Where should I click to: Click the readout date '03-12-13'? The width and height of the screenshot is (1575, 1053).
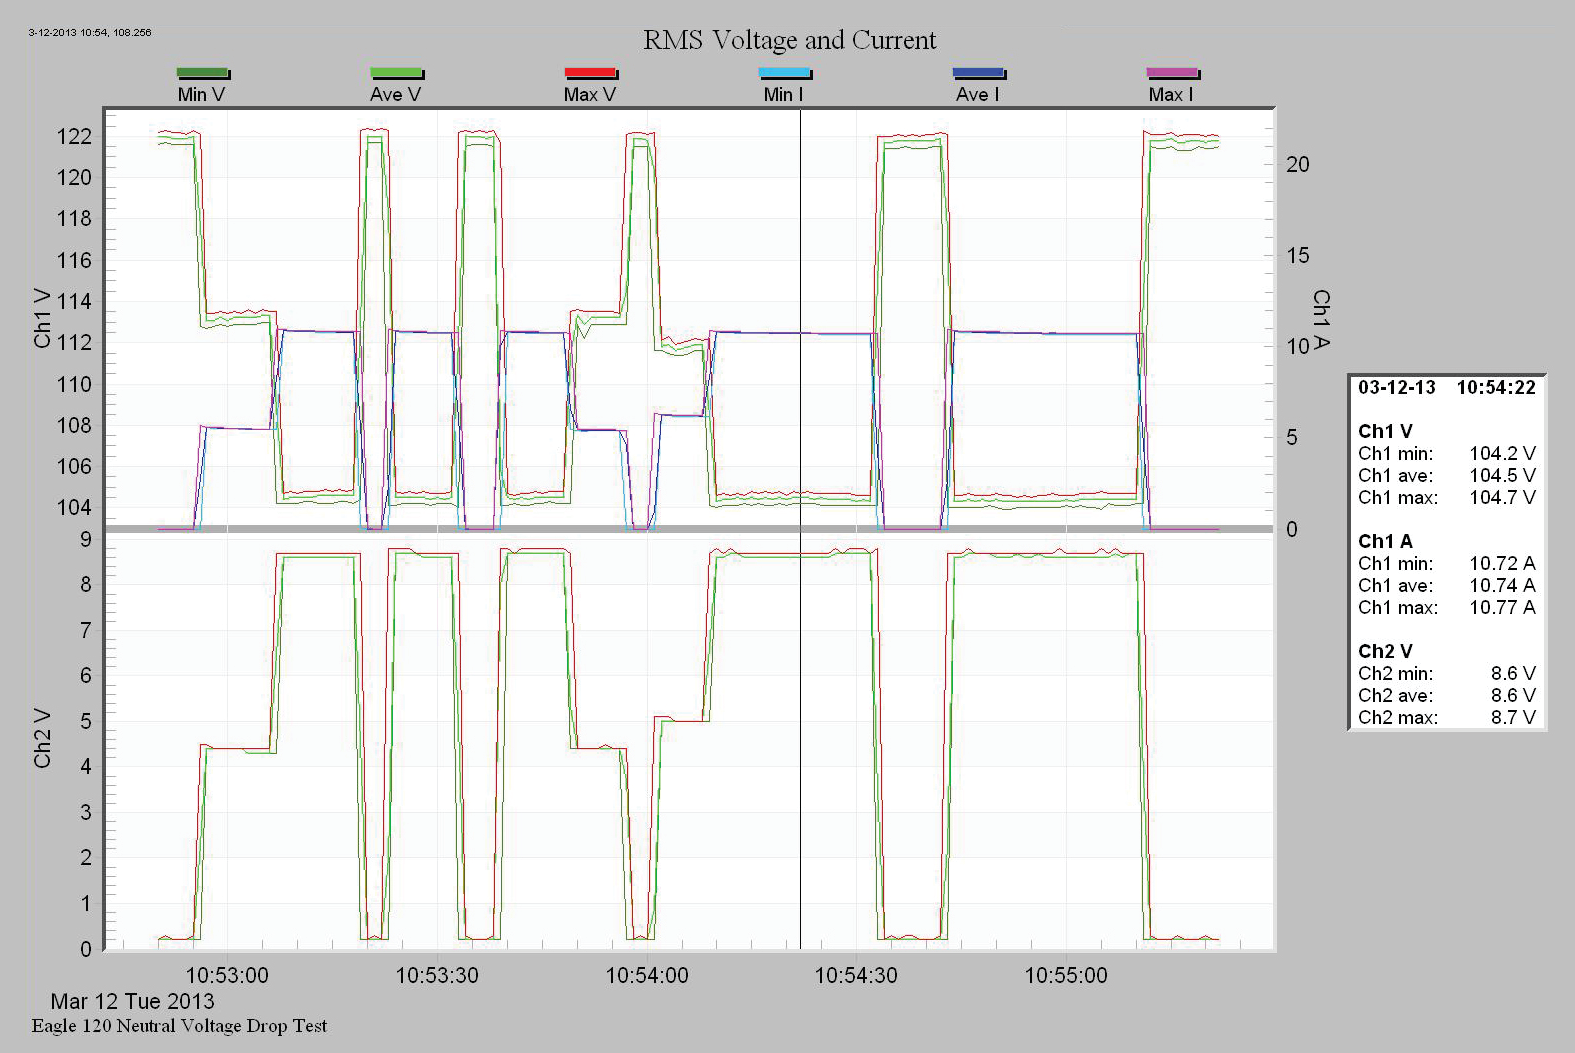click(1396, 388)
